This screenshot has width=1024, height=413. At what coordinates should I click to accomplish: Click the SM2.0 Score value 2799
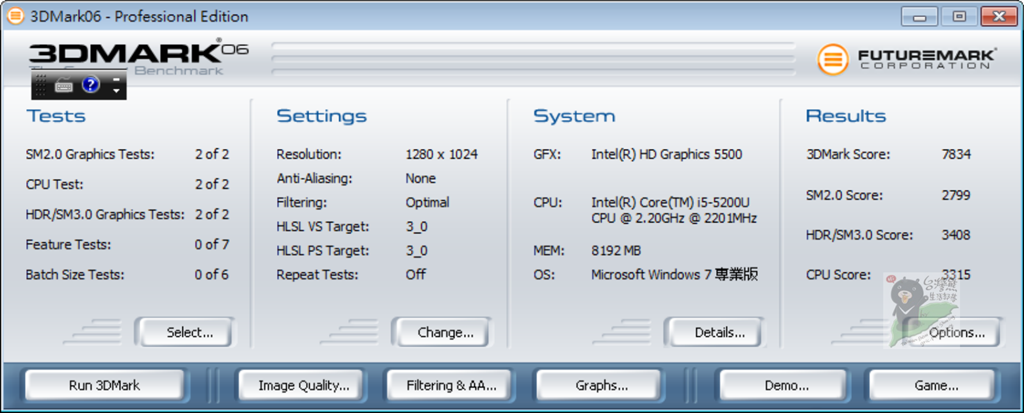(x=956, y=195)
